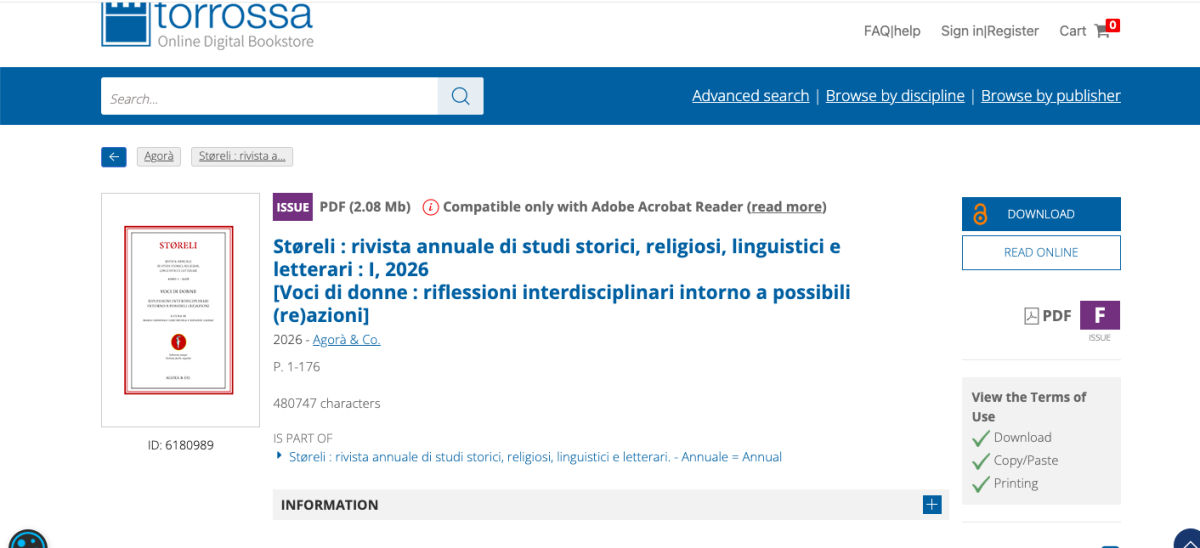The height and width of the screenshot is (548, 1200).
Task: Click the info icon beside compatibility notice
Action: pos(430,207)
